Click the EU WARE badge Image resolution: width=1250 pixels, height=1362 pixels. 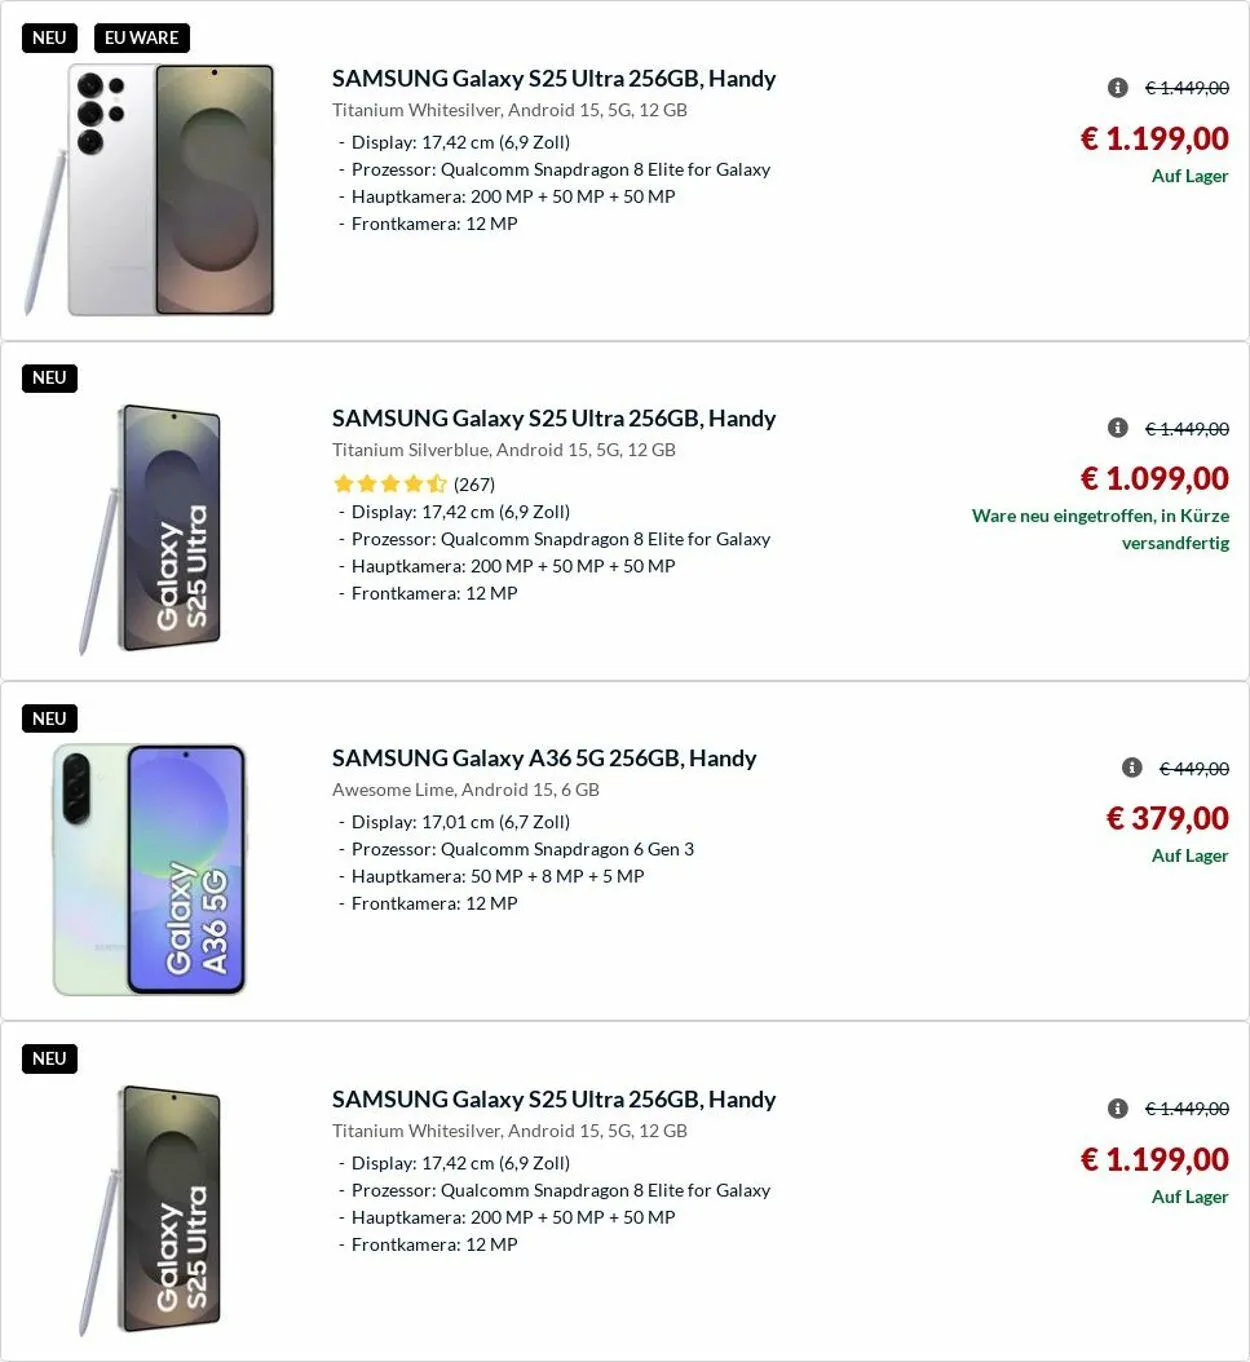point(142,38)
